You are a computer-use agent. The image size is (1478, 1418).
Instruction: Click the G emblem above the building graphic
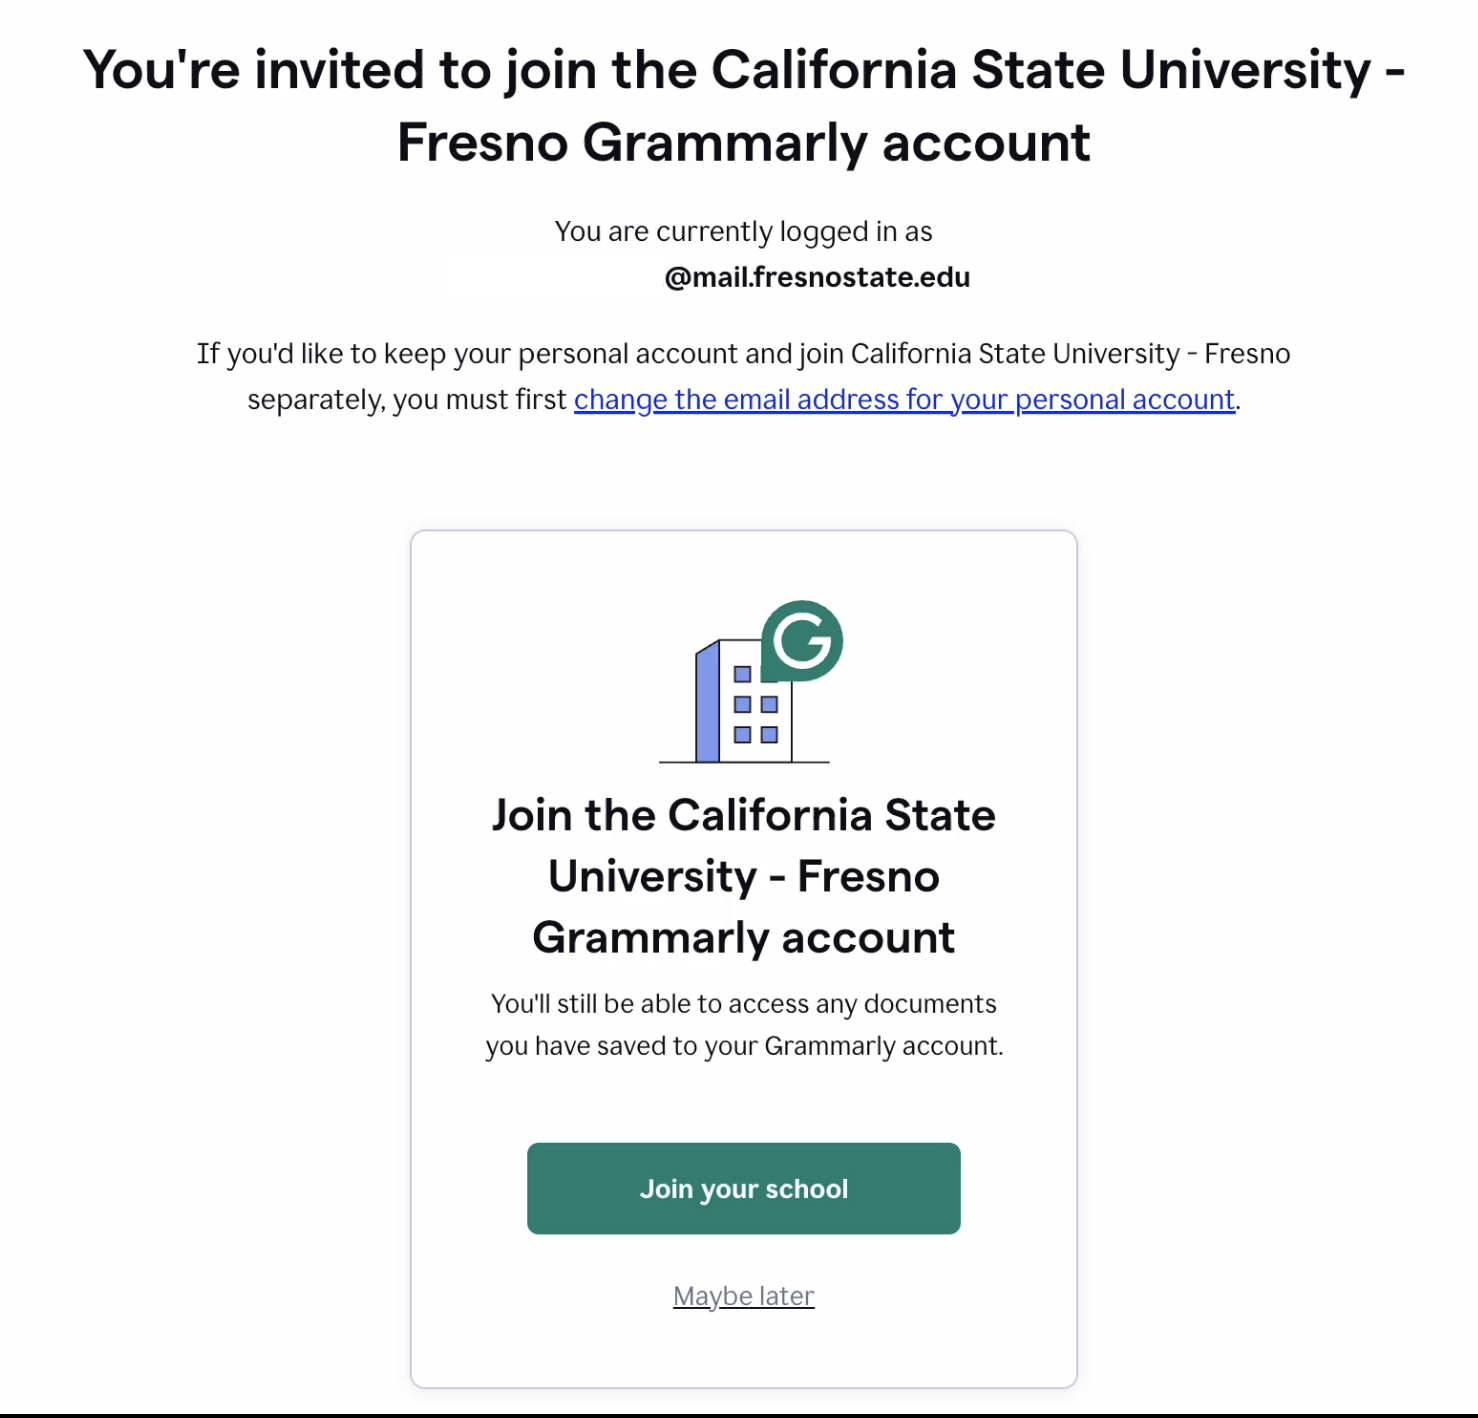pyautogui.click(x=803, y=642)
